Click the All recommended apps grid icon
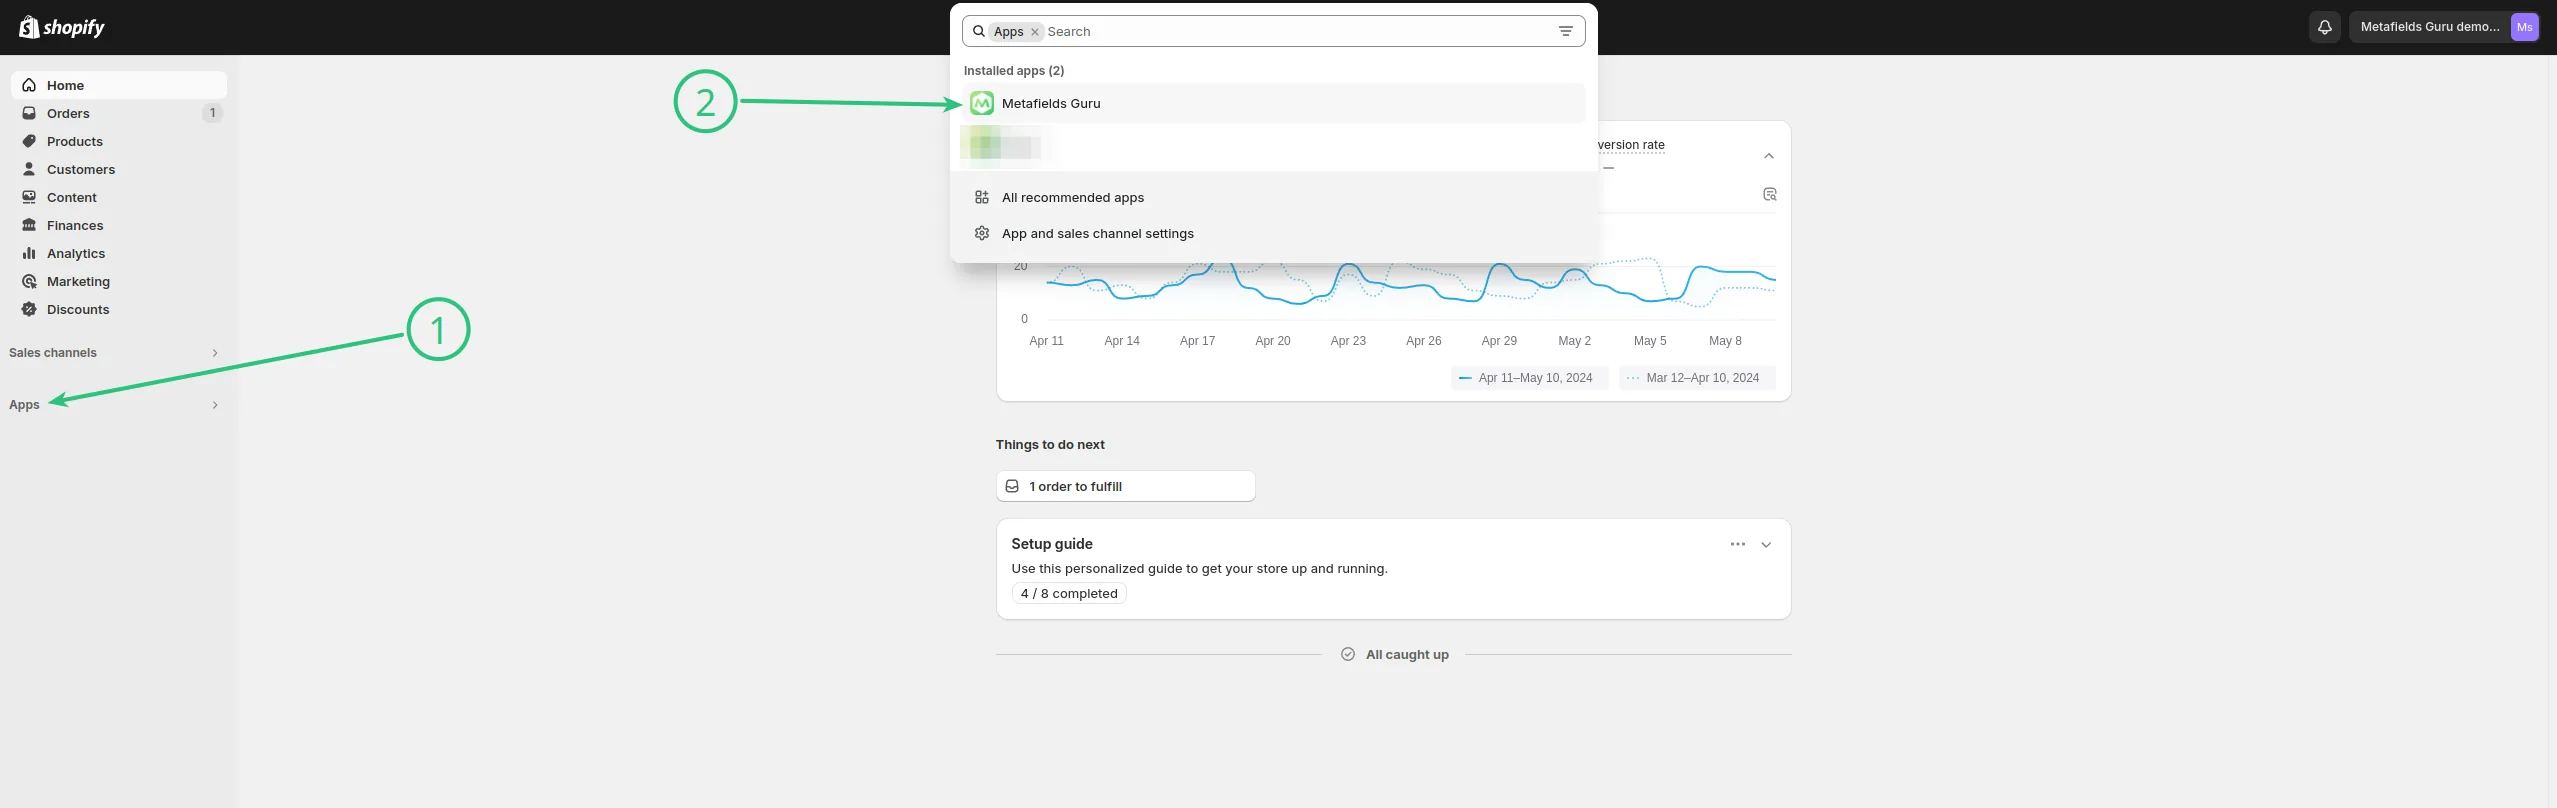The image size is (2557, 808). (982, 197)
